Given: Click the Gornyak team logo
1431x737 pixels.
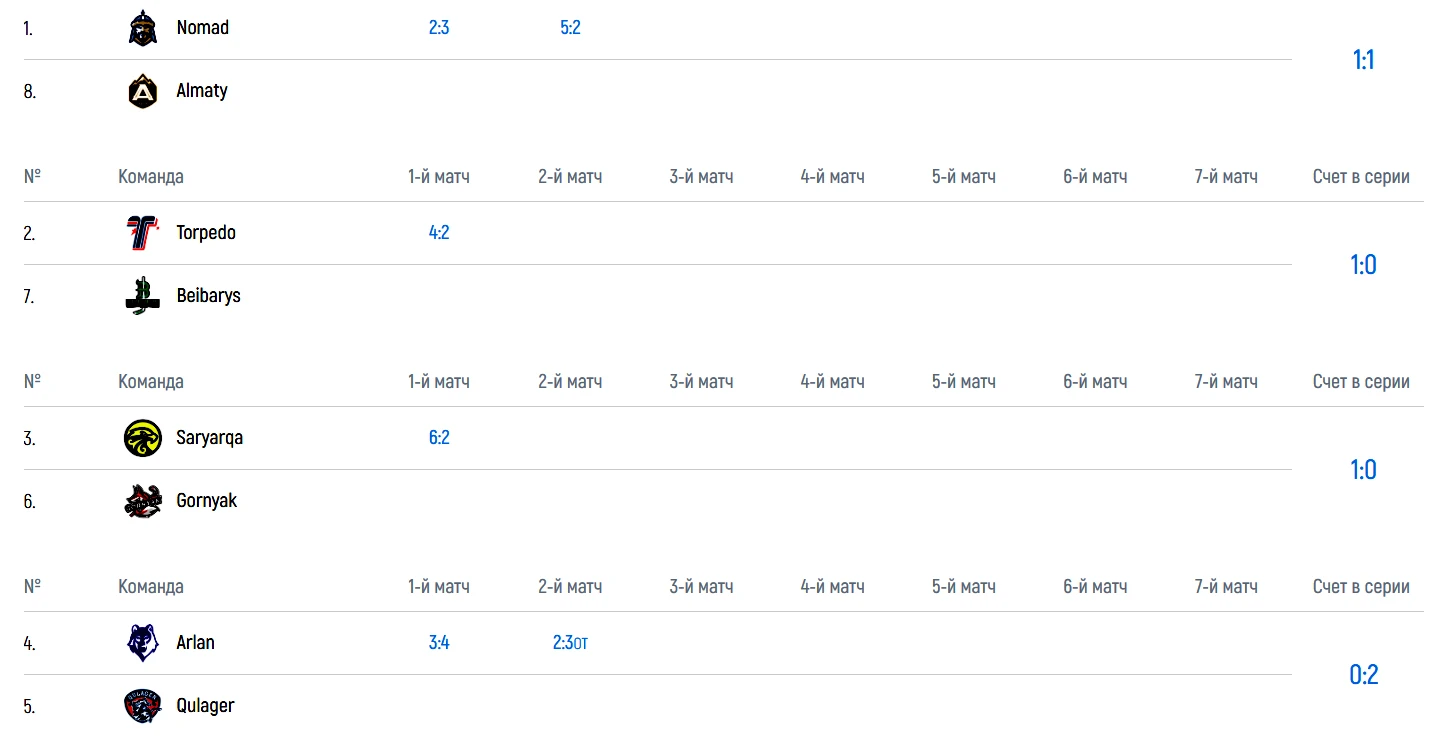Looking at the screenshot, I should (x=143, y=501).
